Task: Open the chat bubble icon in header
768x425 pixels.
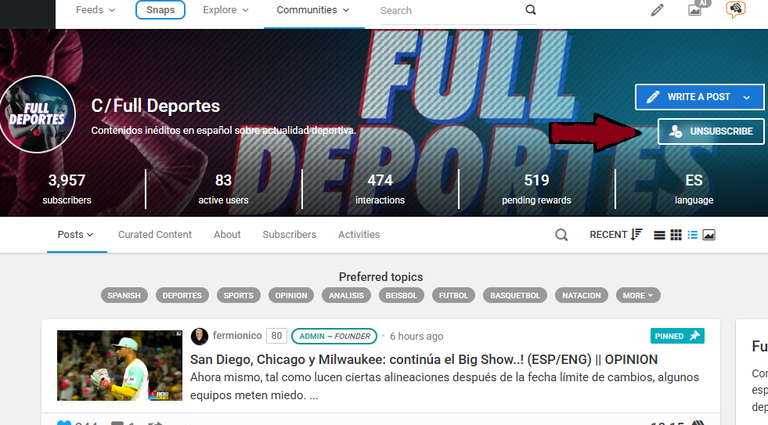Action: (735, 9)
